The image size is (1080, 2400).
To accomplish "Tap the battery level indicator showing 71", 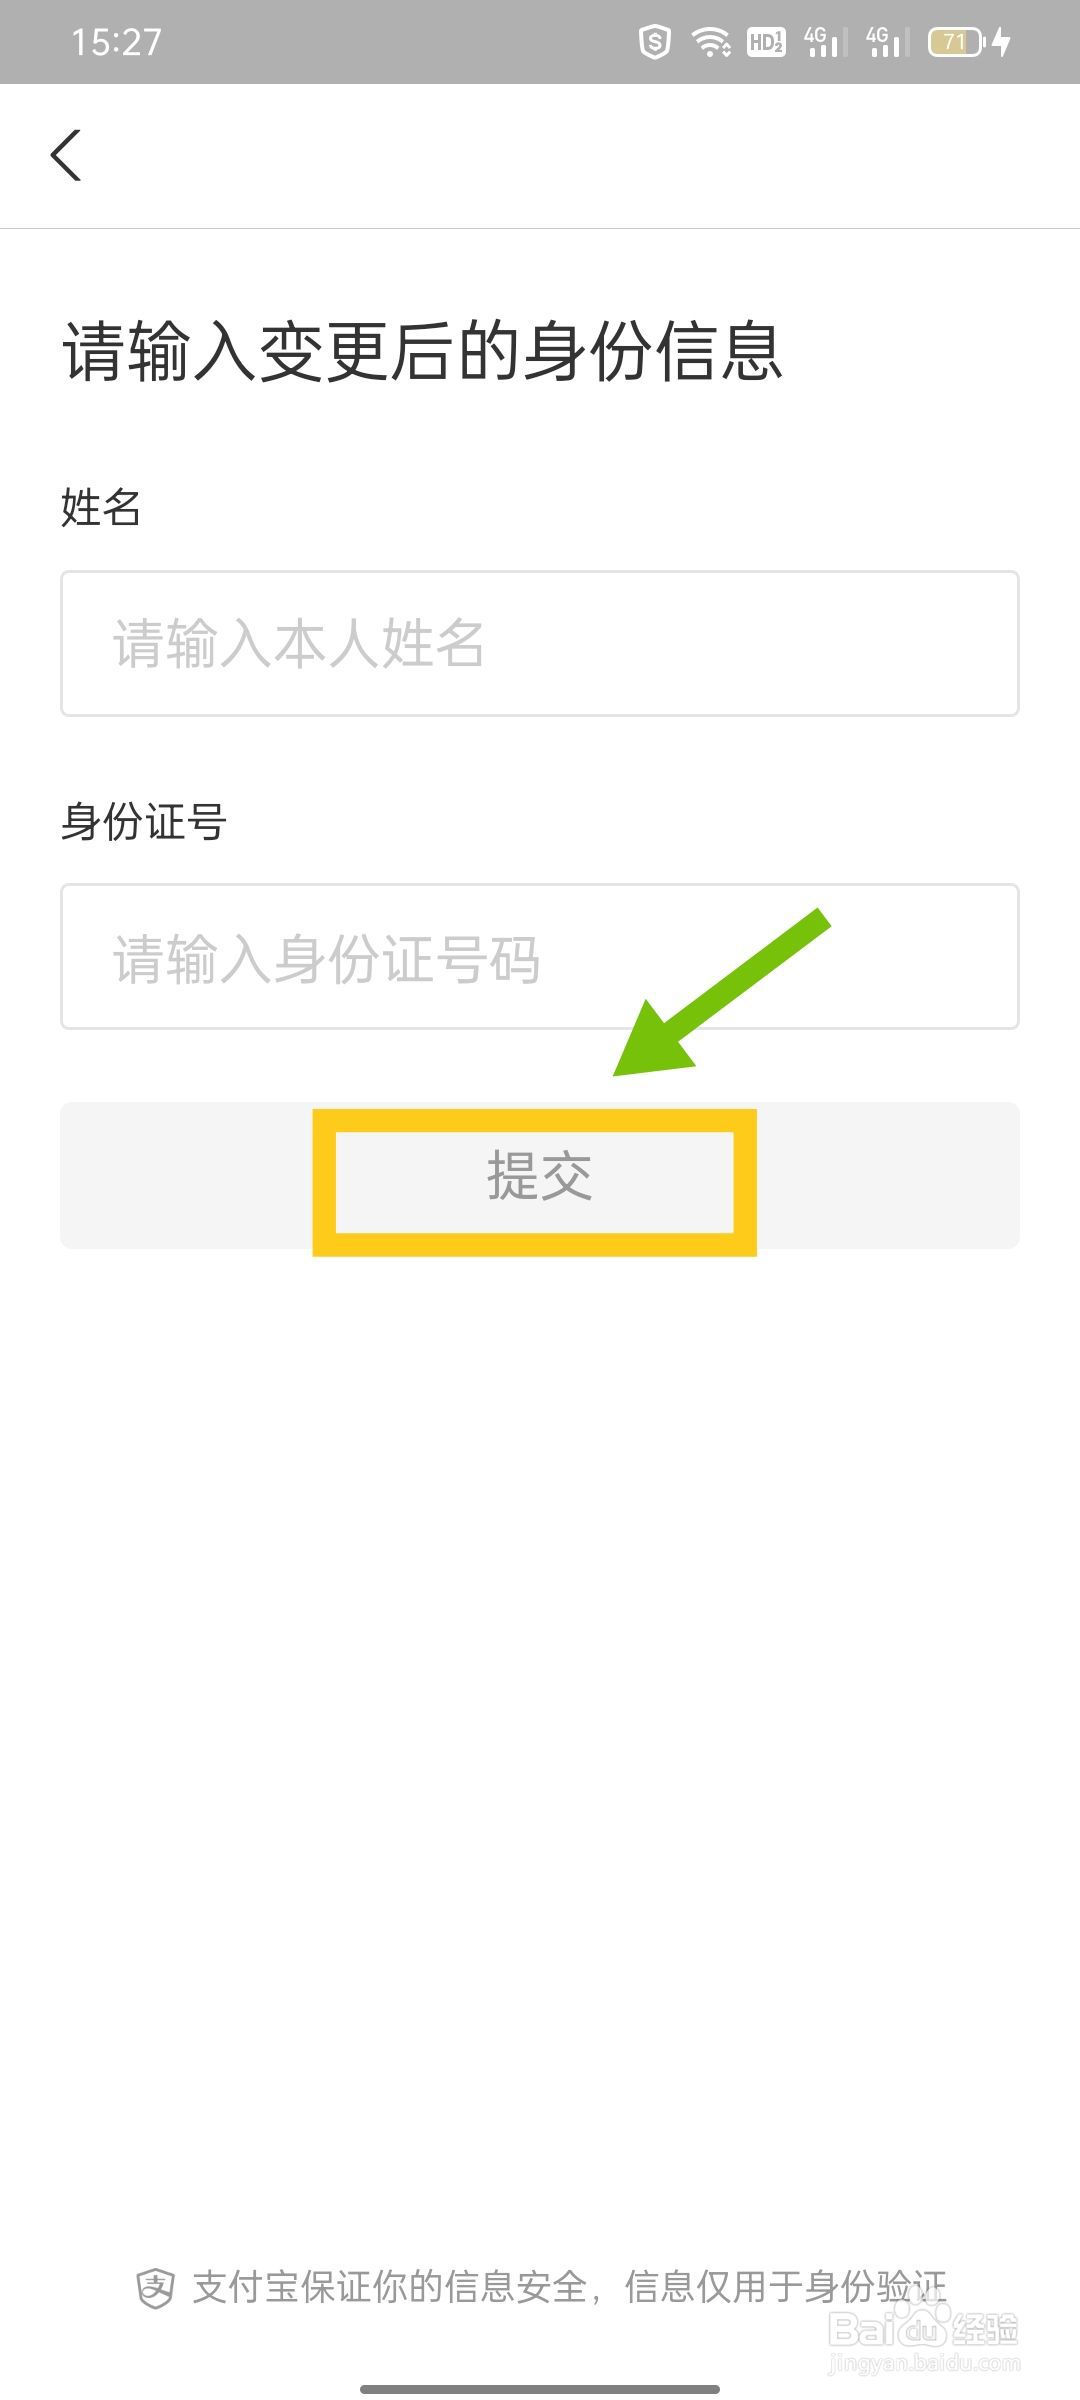I will pos(957,42).
